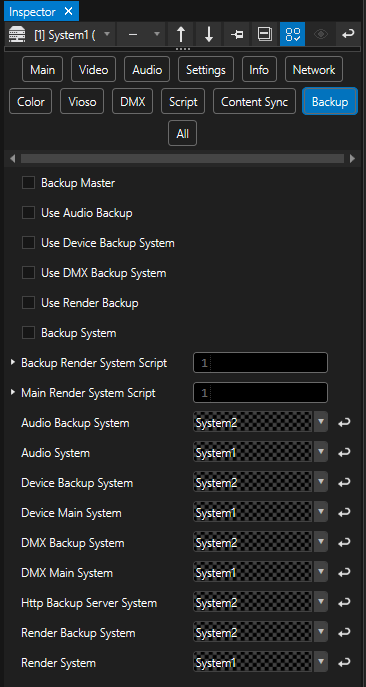Open Http Backup Server System dropdown
Viewport: 366px width, 687px height.
pos(321,602)
